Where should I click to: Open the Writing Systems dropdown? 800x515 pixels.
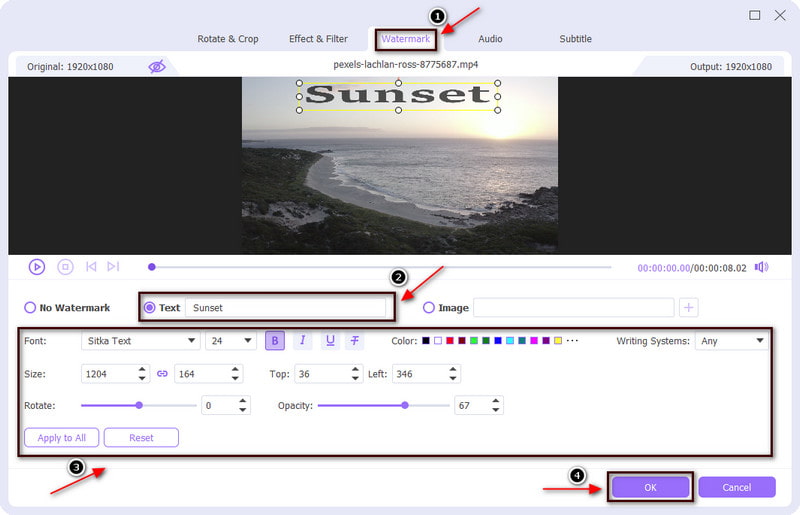click(731, 340)
